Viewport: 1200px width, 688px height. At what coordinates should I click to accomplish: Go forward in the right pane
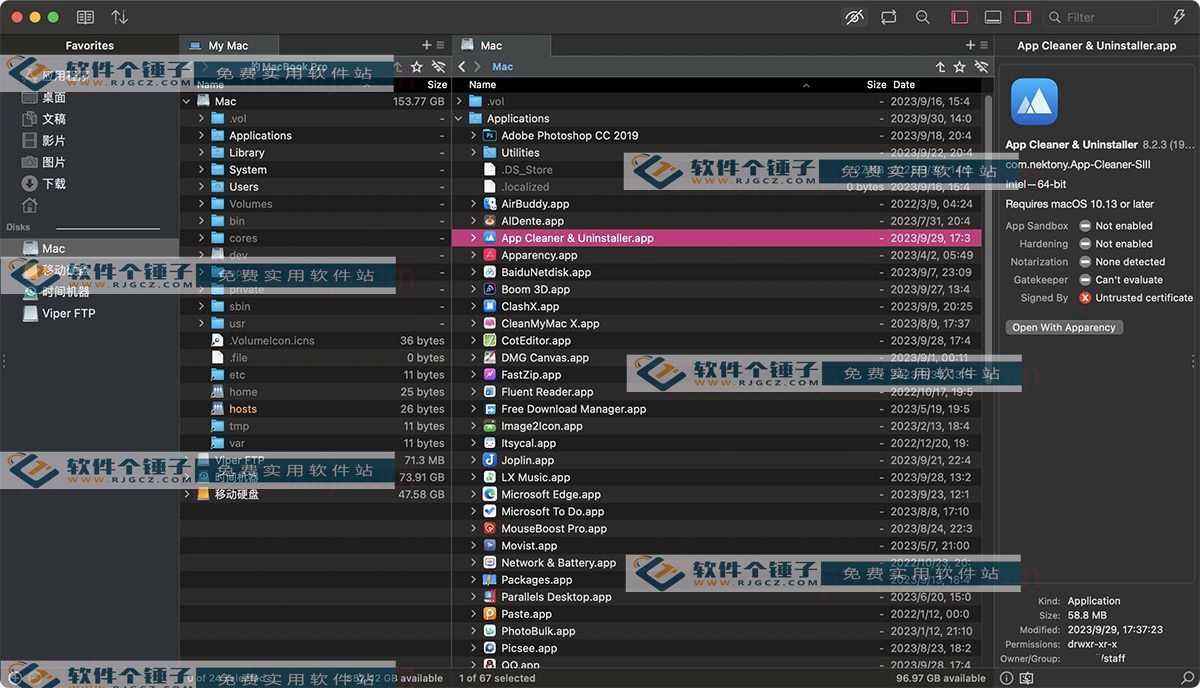coord(478,67)
